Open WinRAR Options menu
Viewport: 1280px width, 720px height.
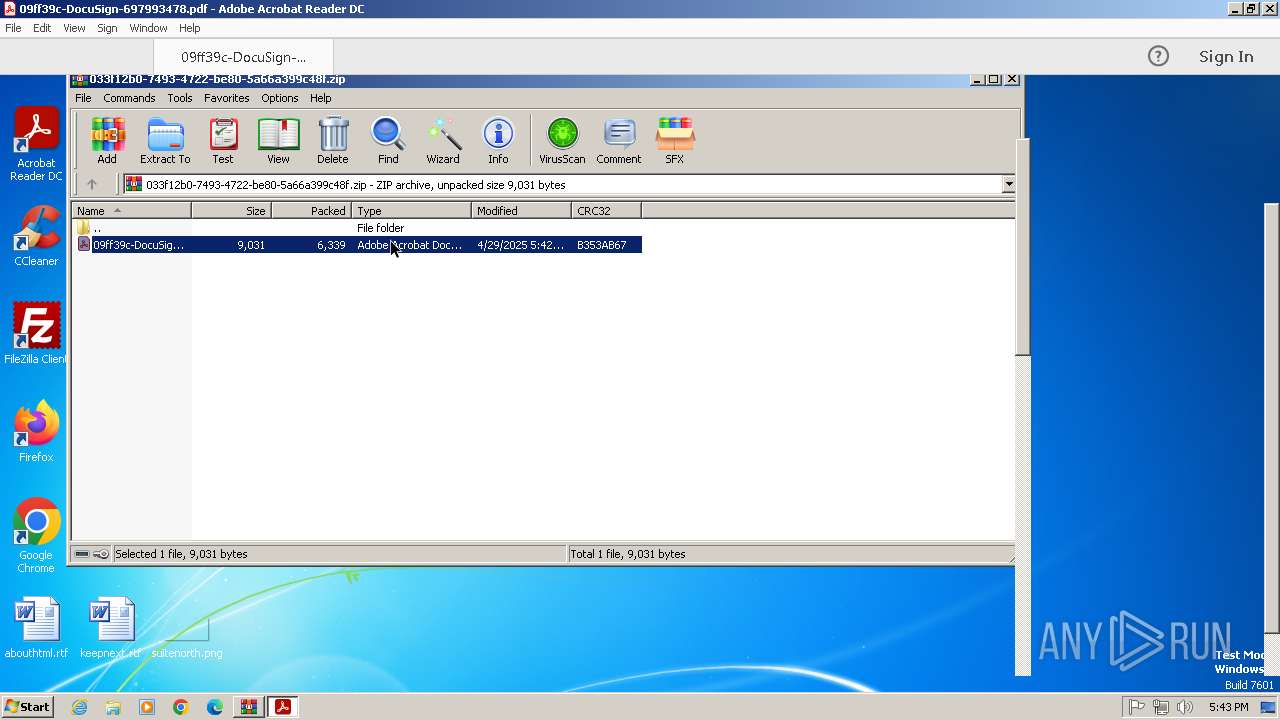click(x=280, y=98)
